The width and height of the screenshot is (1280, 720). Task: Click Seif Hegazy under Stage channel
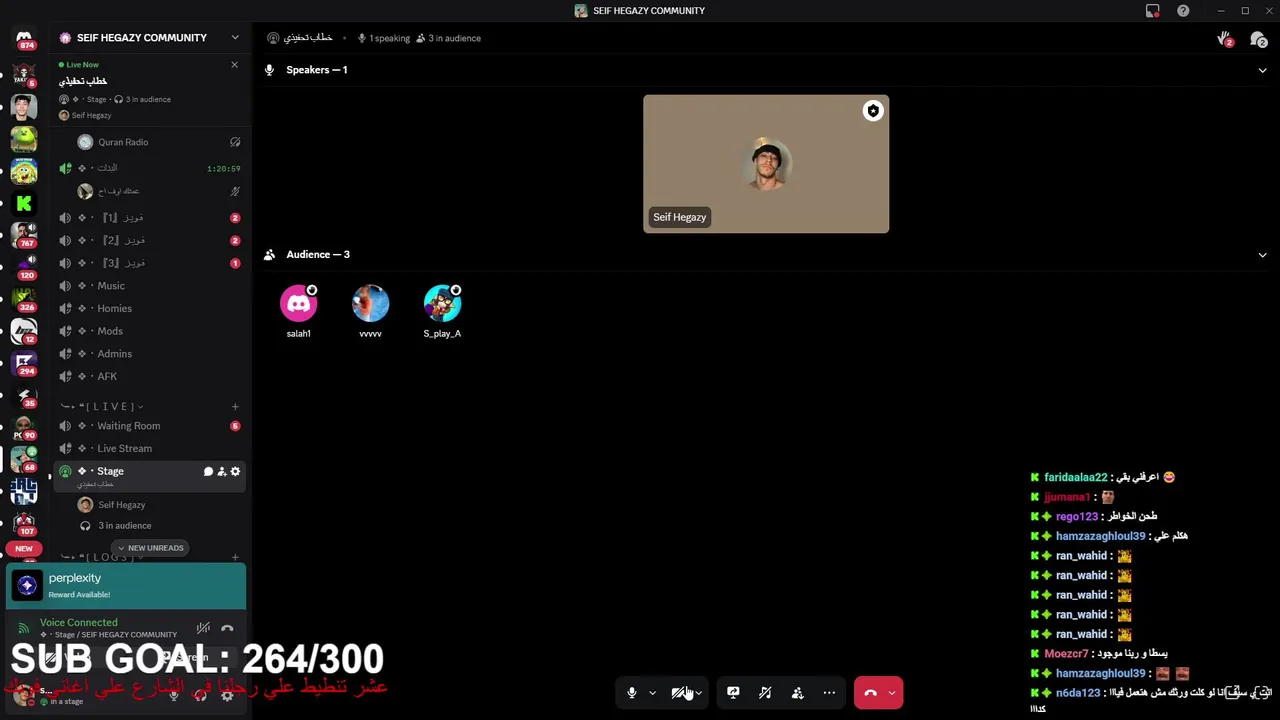tap(150, 505)
